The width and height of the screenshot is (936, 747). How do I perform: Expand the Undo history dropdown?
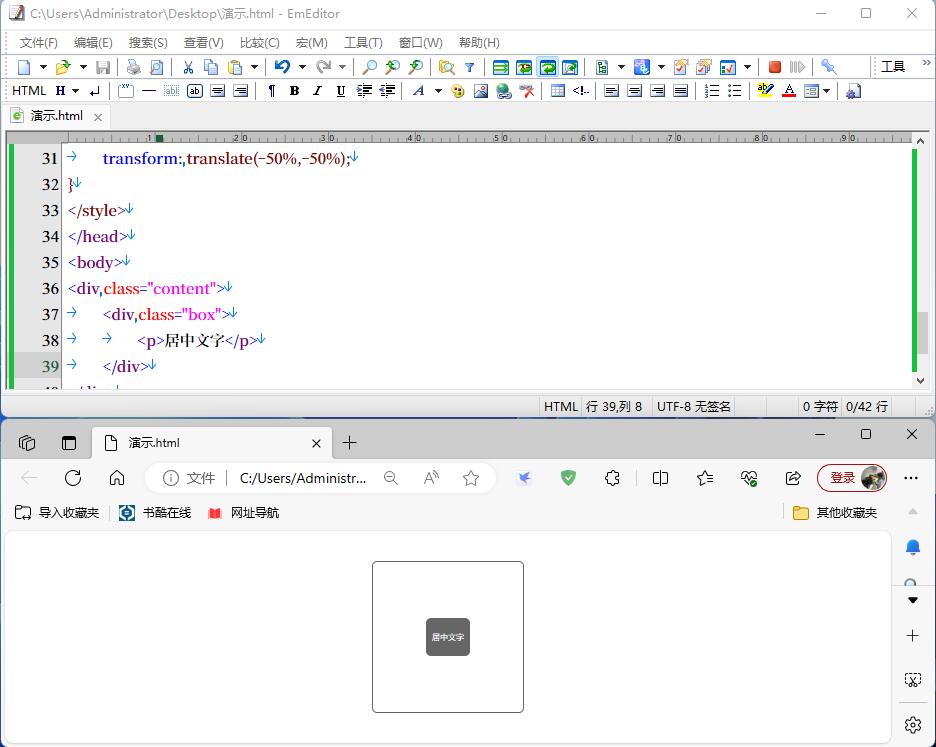click(x=302, y=67)
